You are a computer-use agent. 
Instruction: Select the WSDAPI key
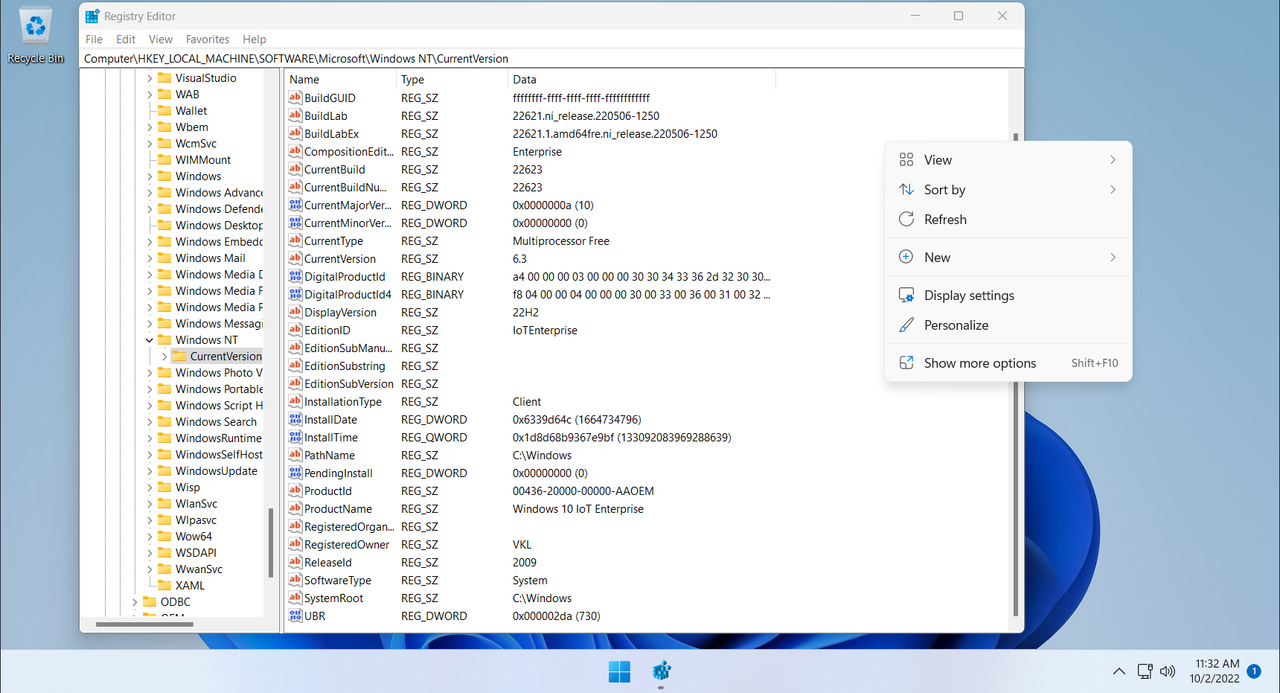[x=196, y=553]
